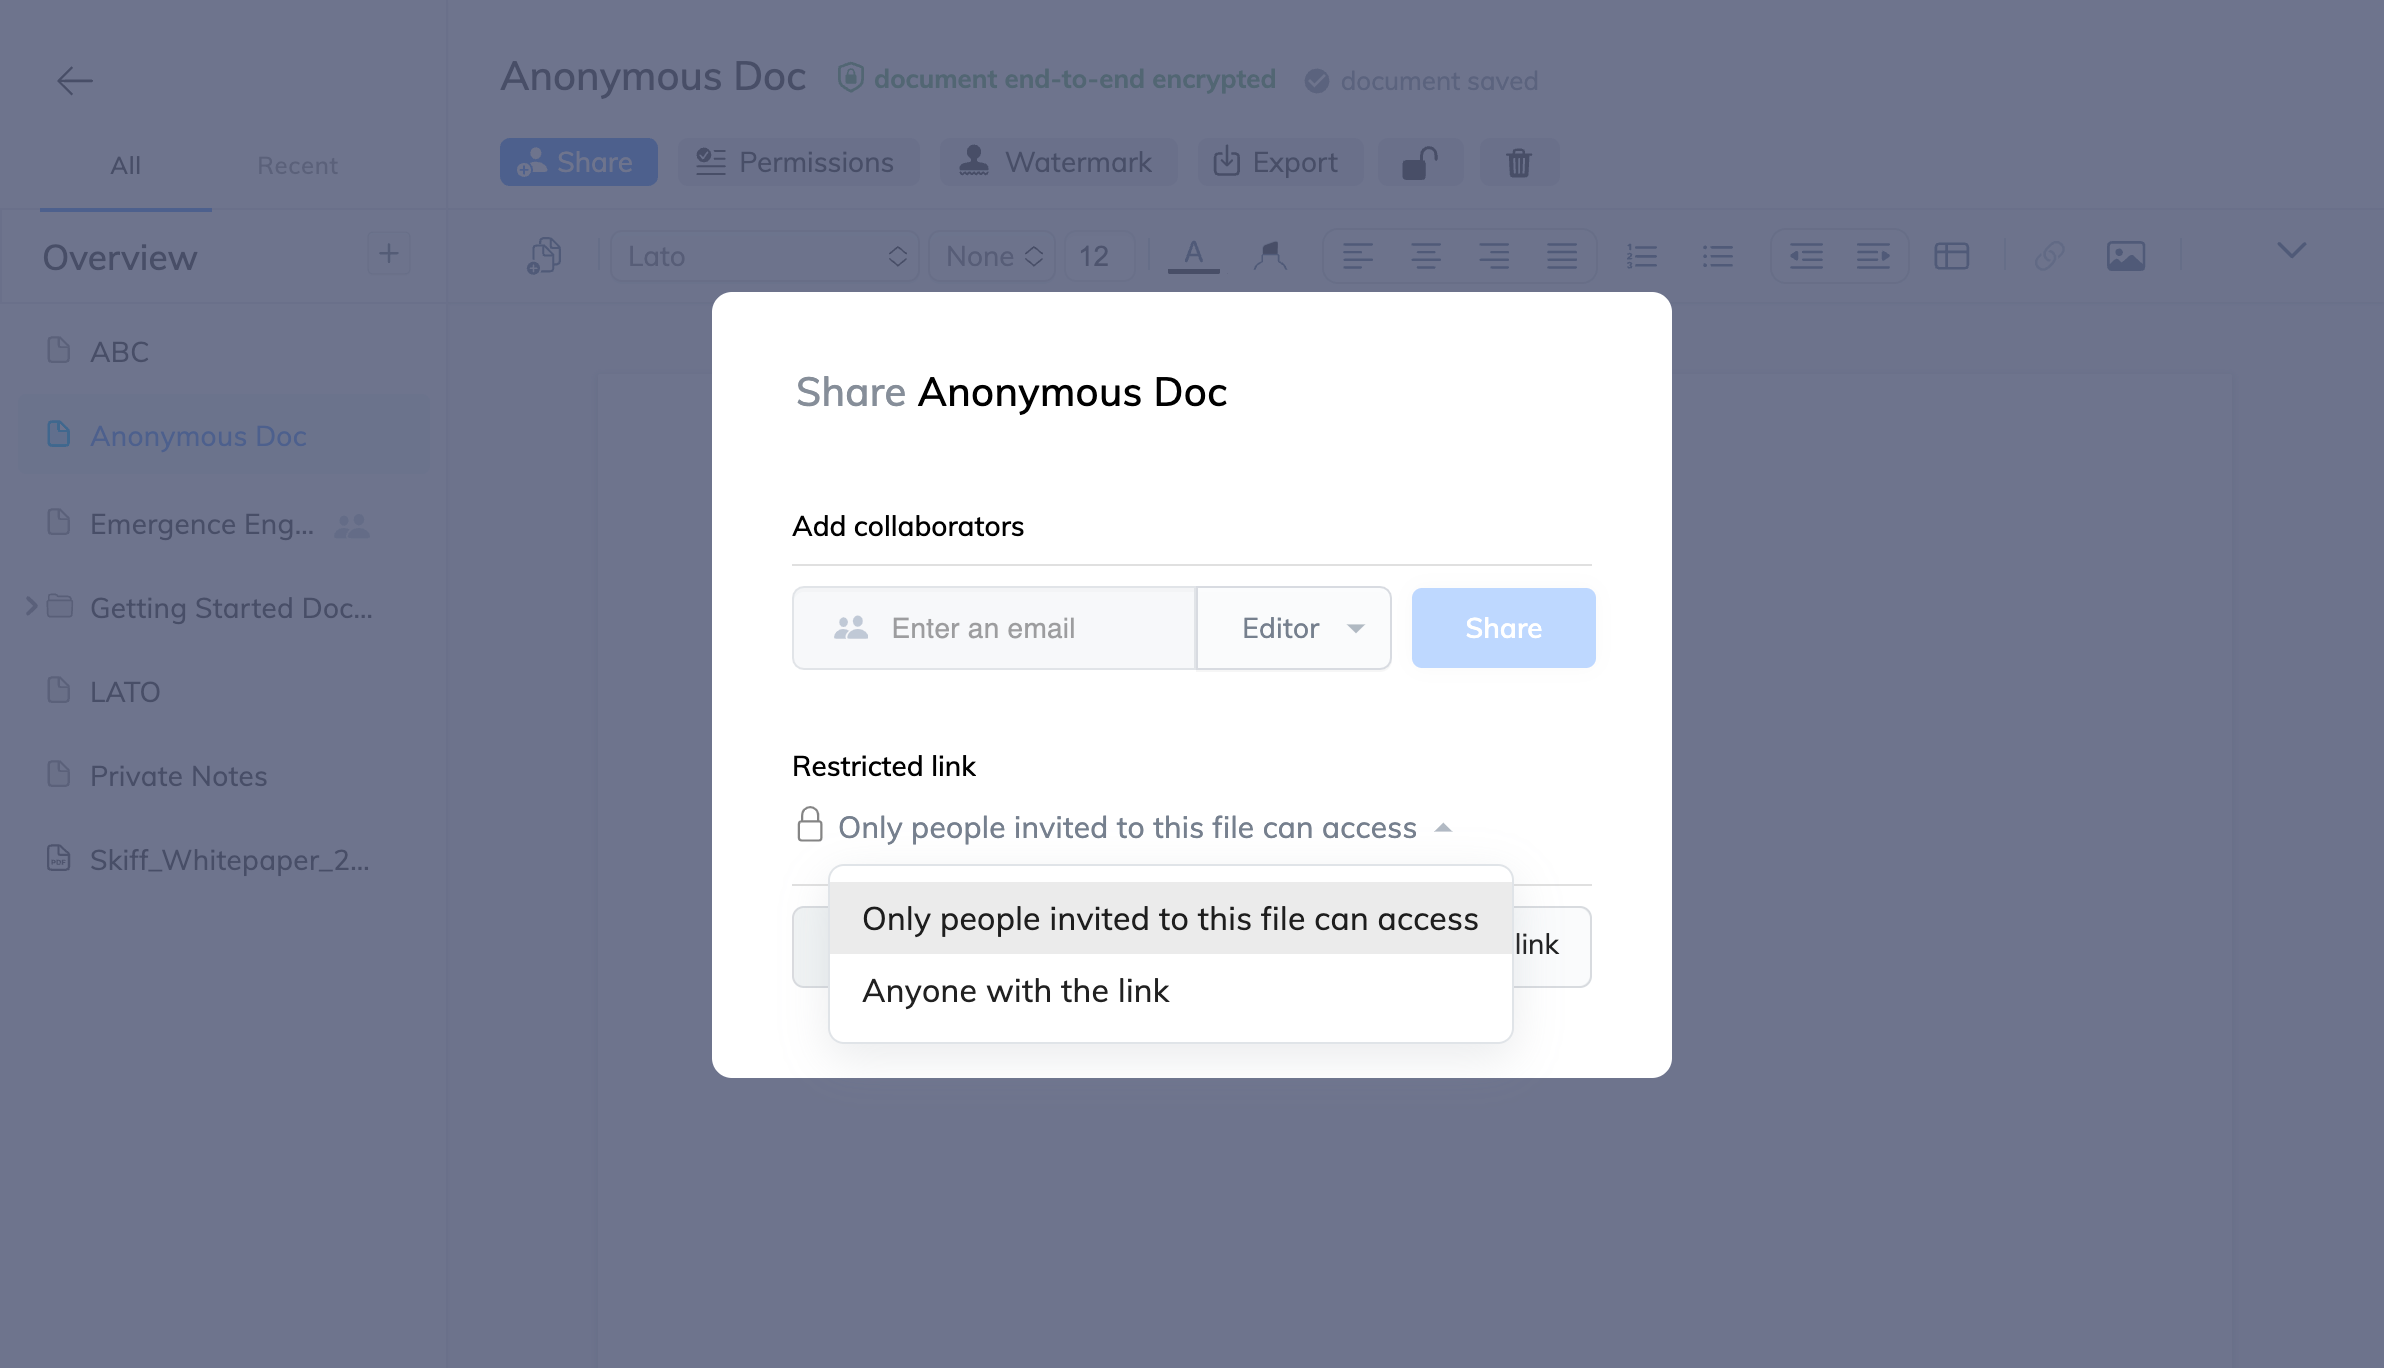Click the unlock padlock toolbar icon
This screenshot has height=1368, width=2384.
[1420, 162]
